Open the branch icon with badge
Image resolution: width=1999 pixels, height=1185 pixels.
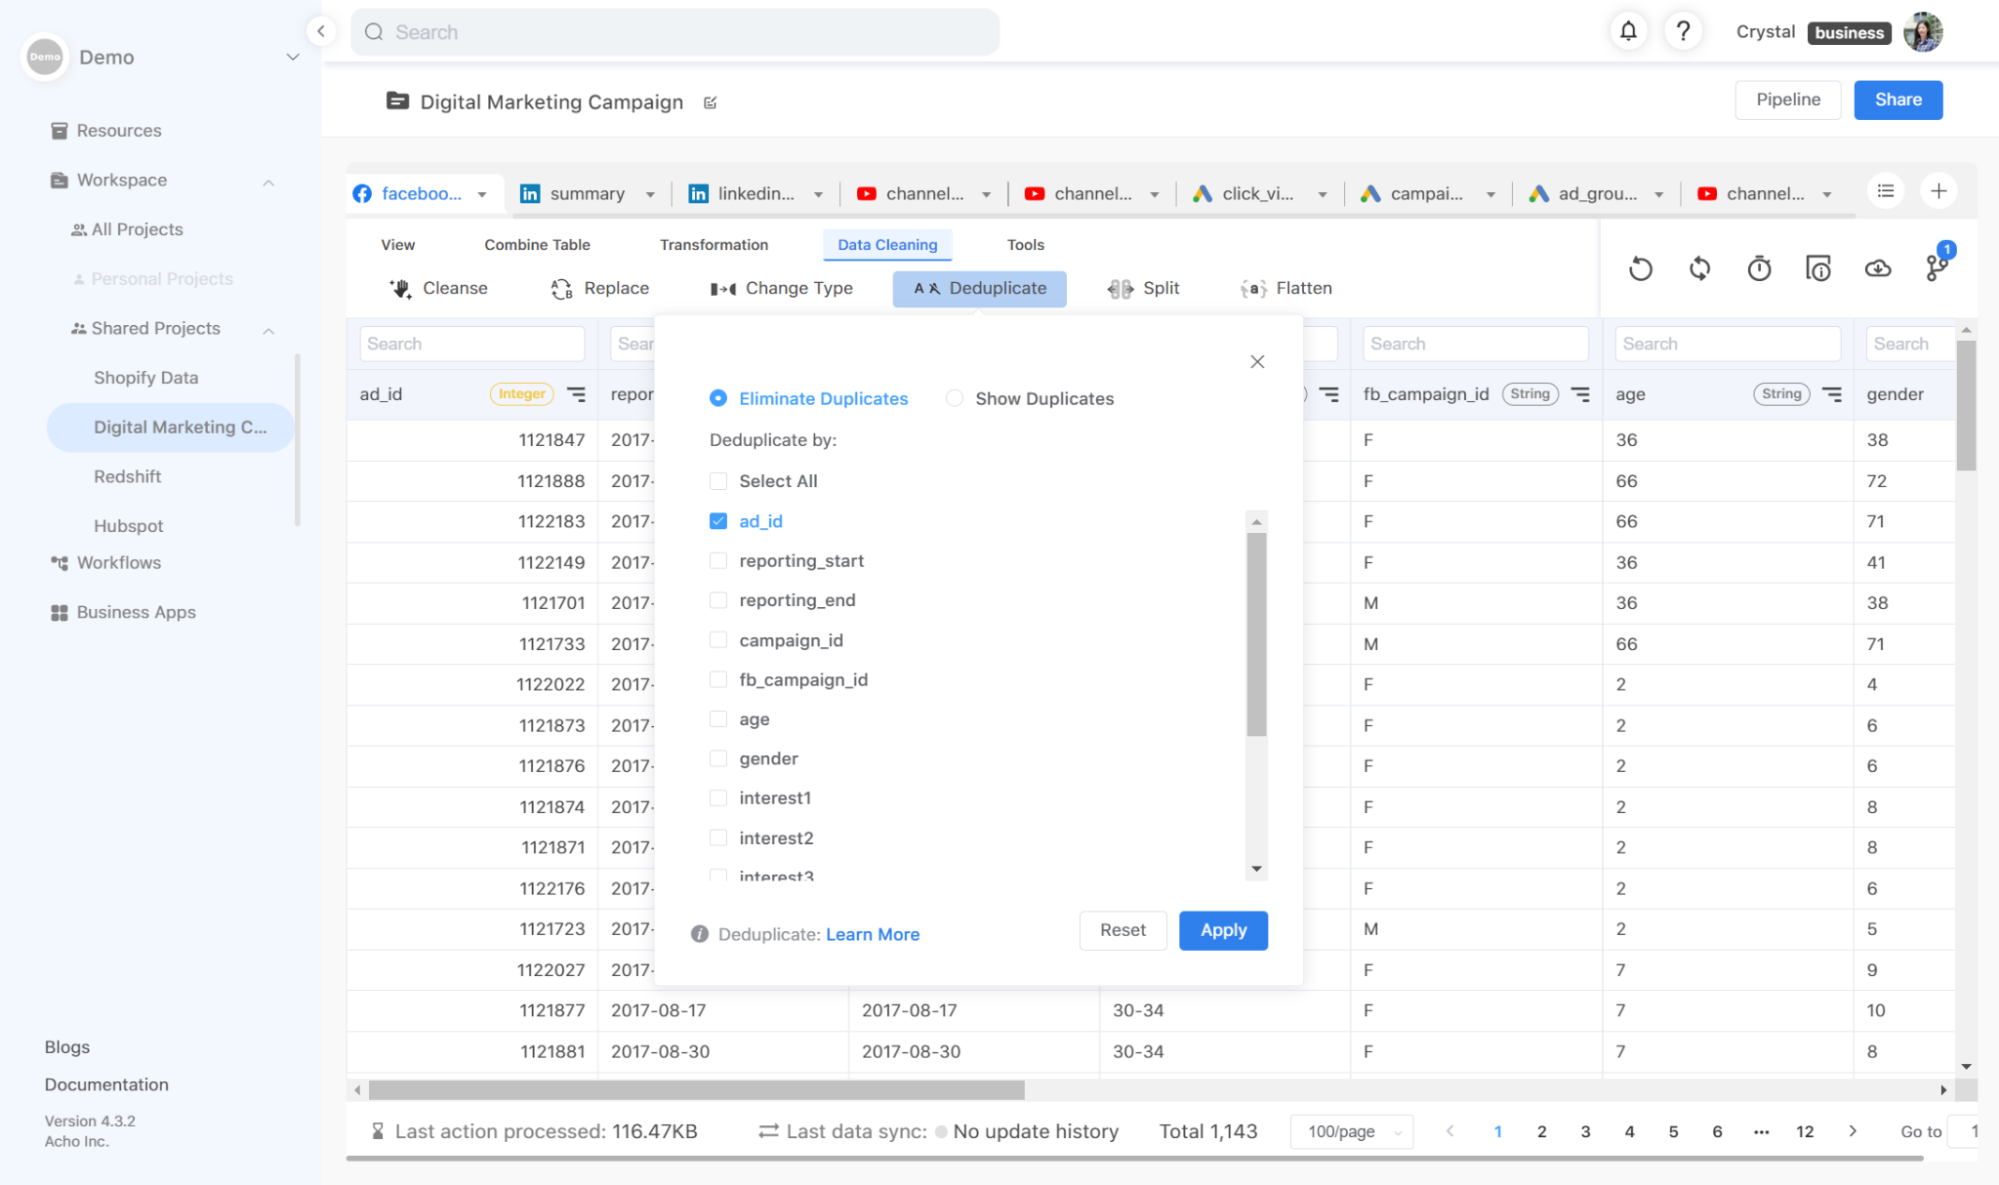point(1936,267)
